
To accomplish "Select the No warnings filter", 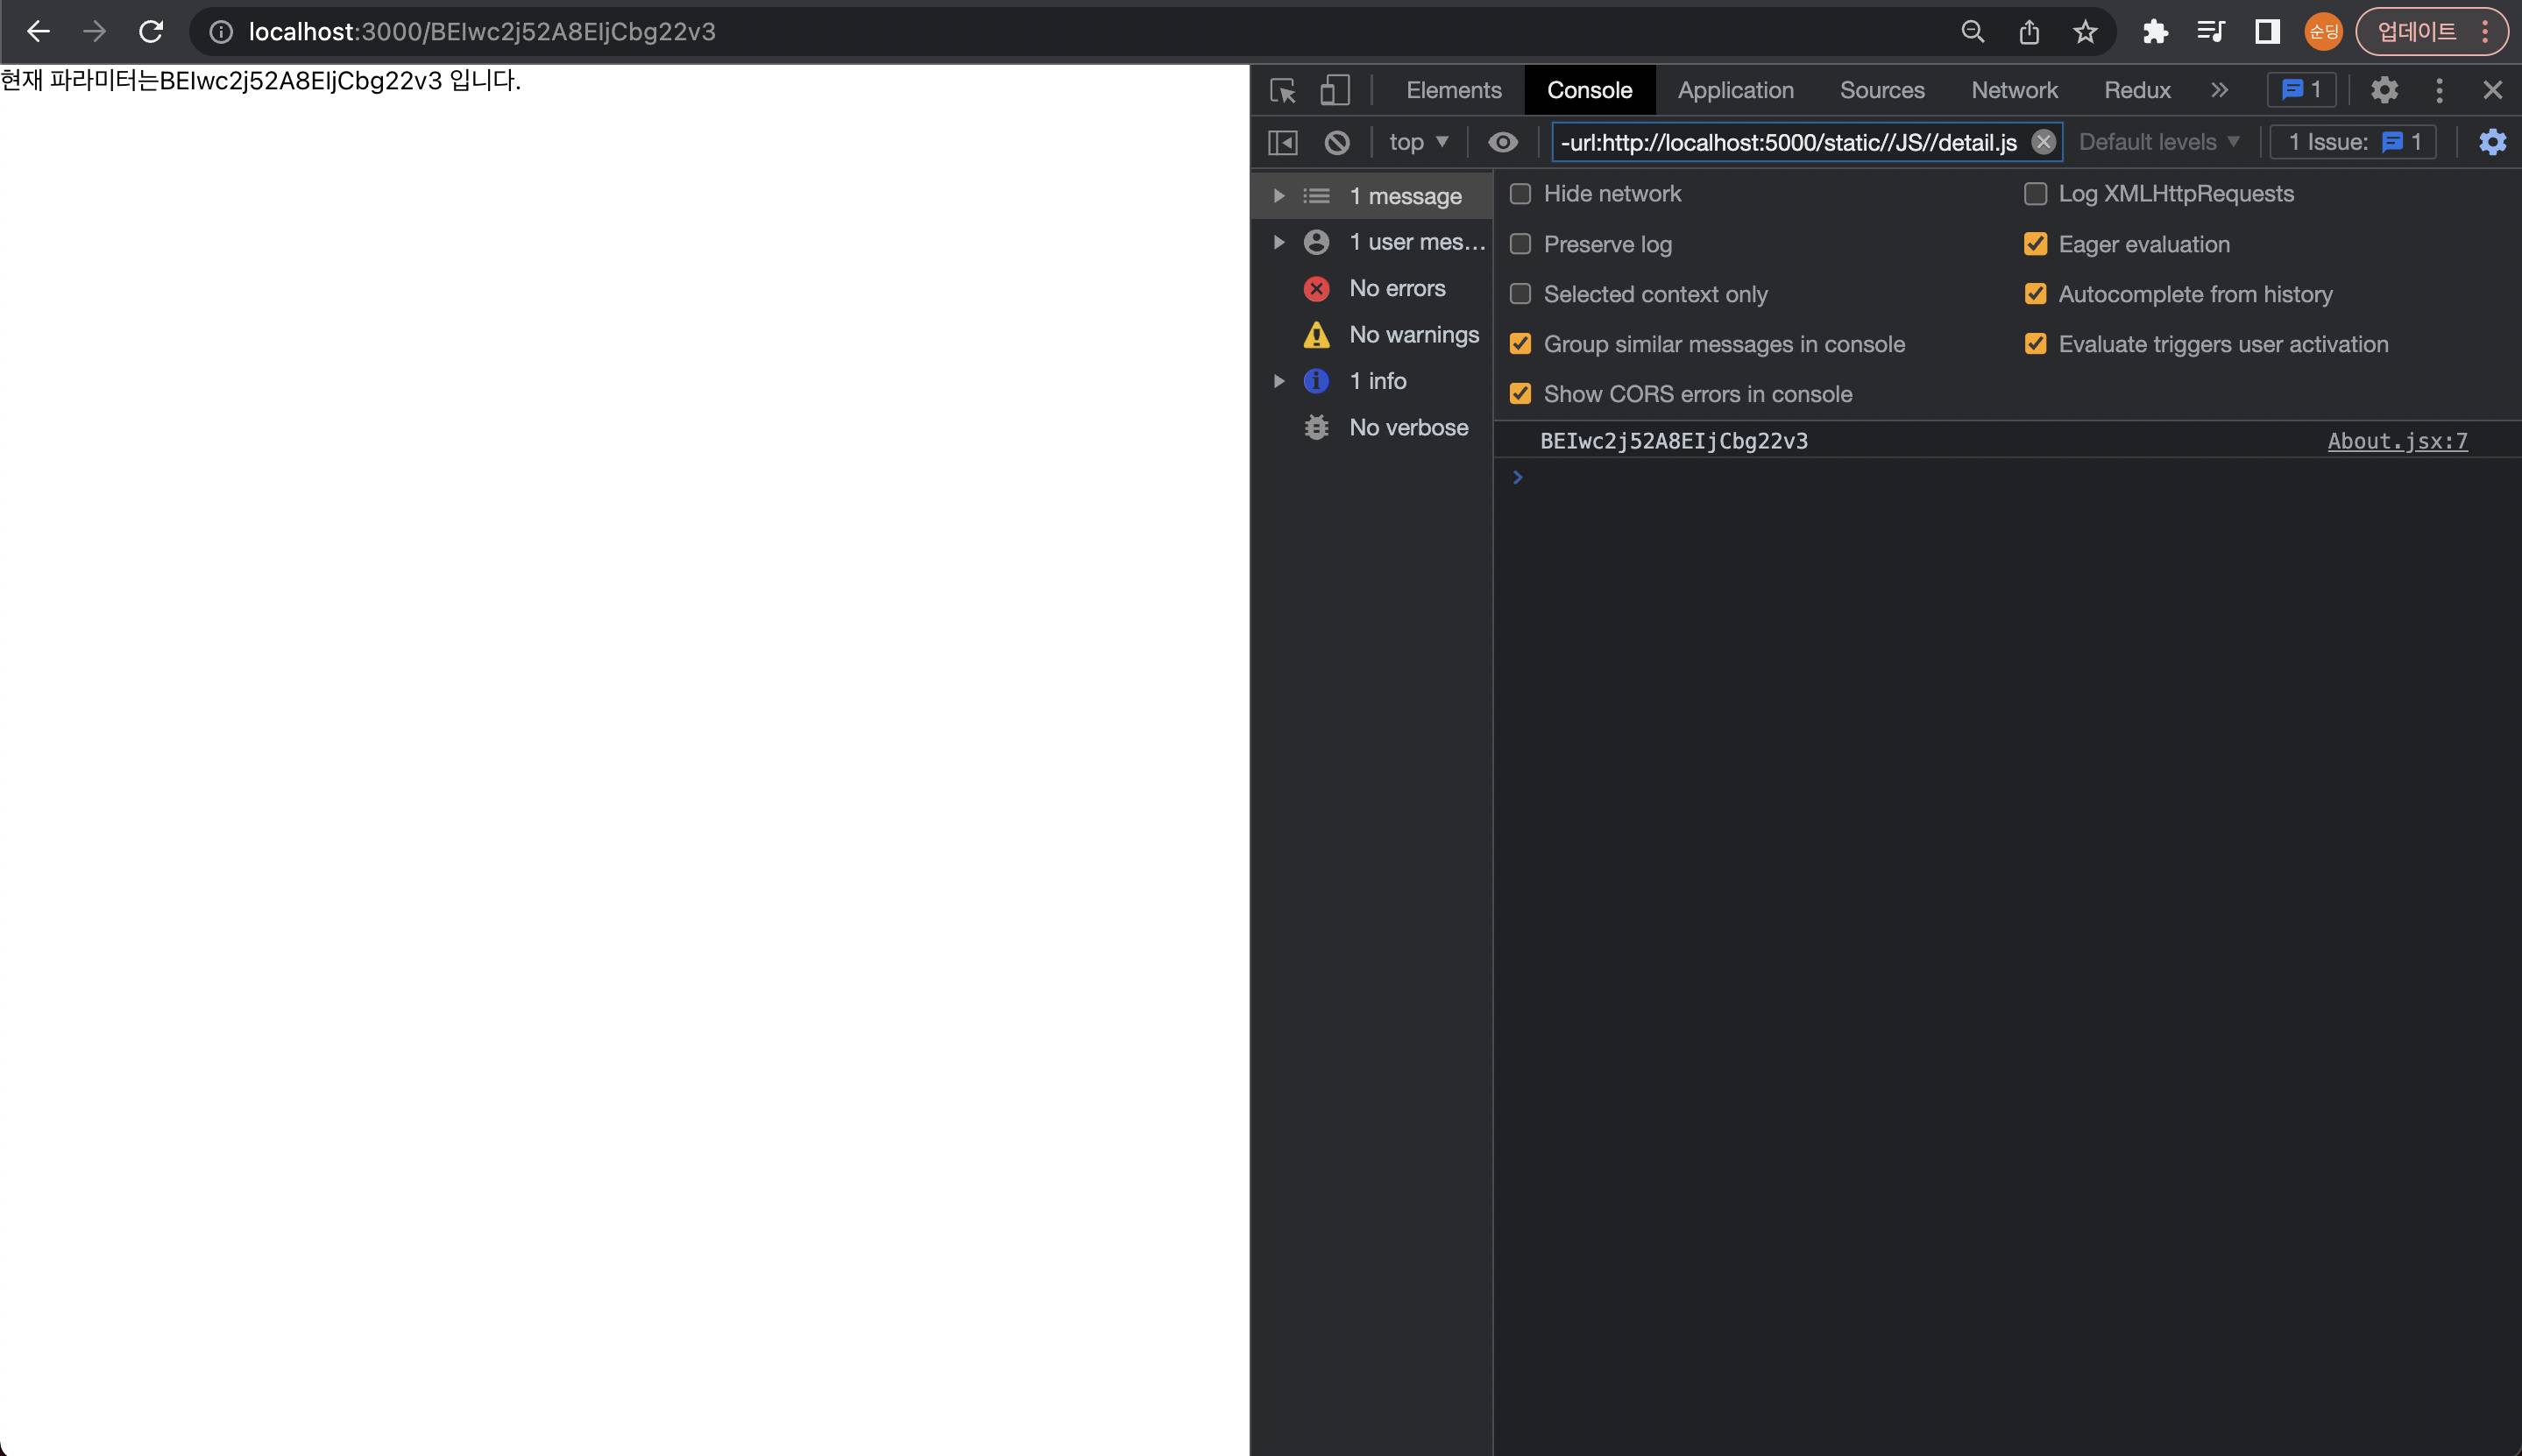I will pyautogui.click(x=1373, y=334).
